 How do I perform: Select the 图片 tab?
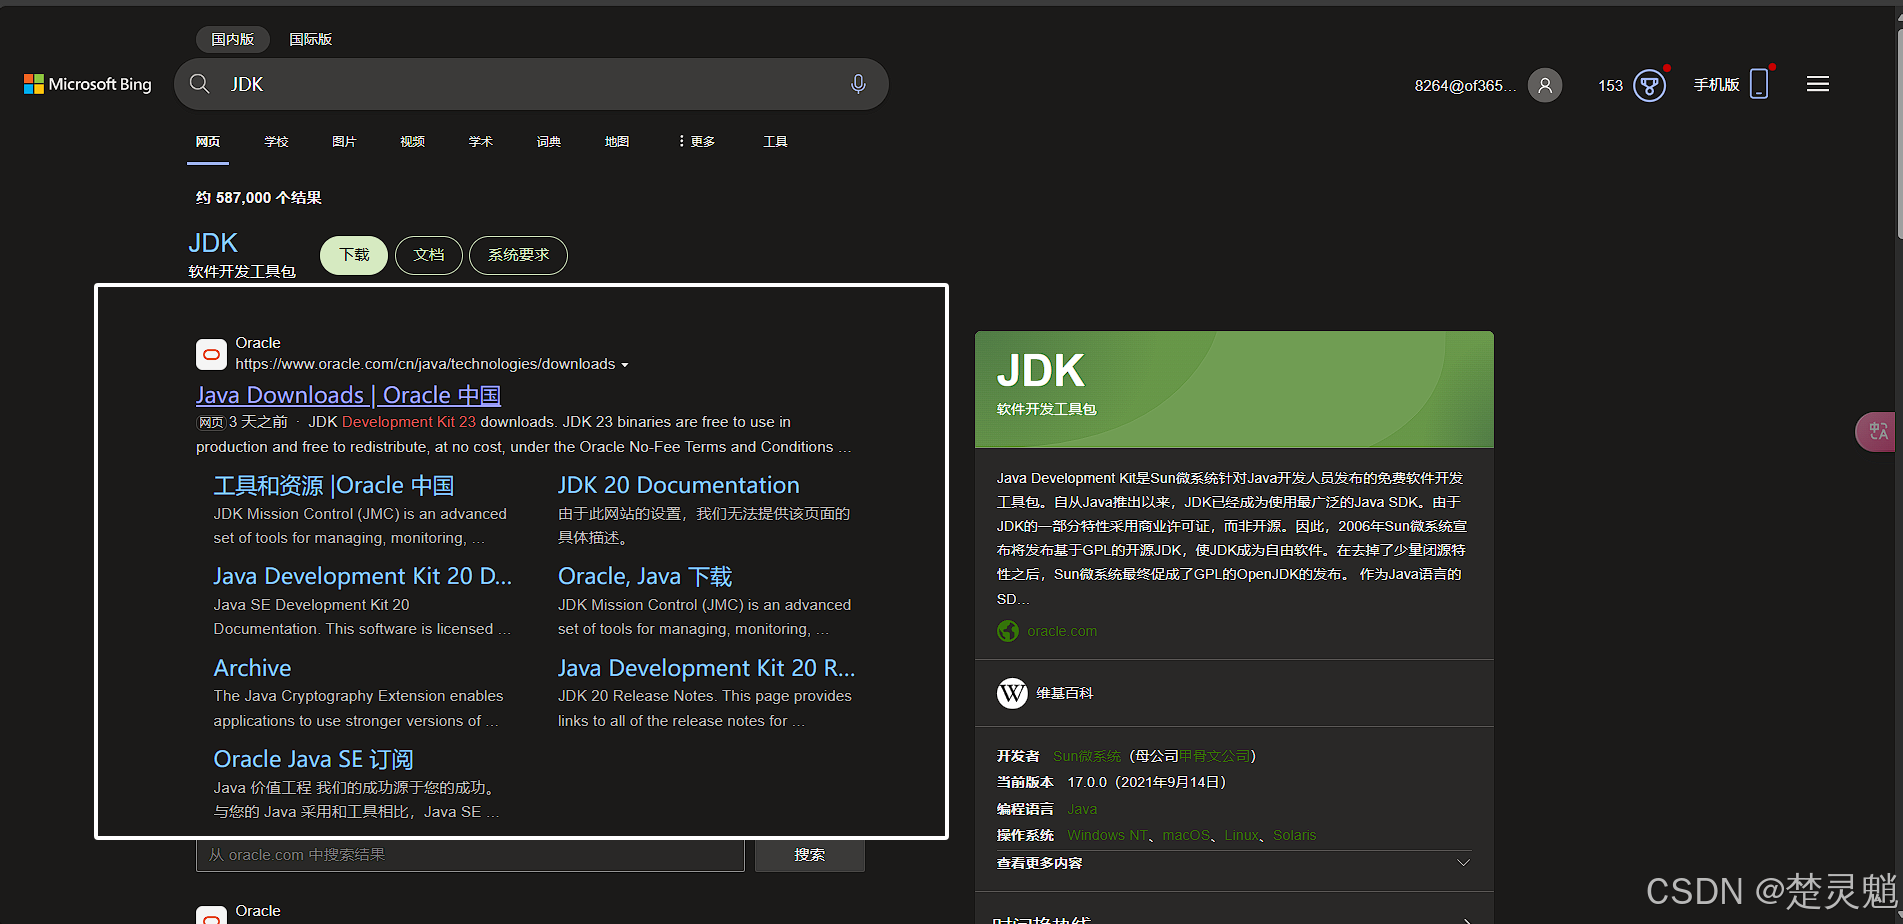click(x=344, y=142)
